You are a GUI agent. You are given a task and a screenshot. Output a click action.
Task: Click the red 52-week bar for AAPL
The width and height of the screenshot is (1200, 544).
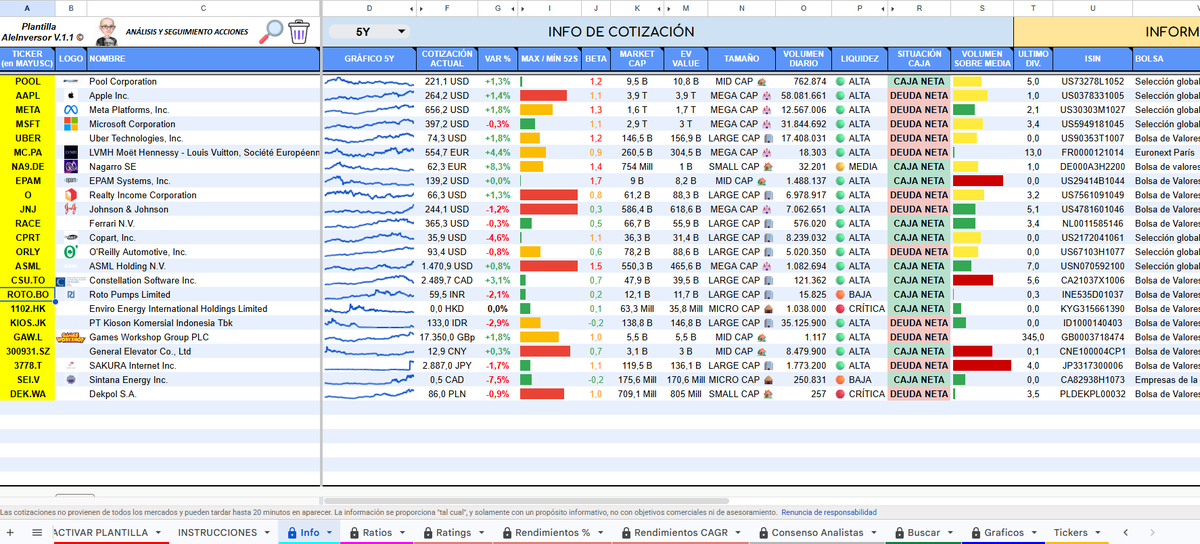[x=544, y=96]
